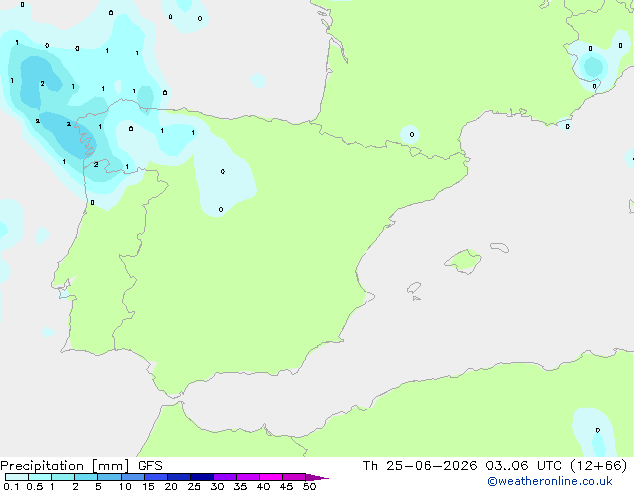Image resolution: width=634 pixels, height=490 pixels.
Task: Click the 'Precipitation [mm] GFS' title text
Action: [x=81, y=466]
